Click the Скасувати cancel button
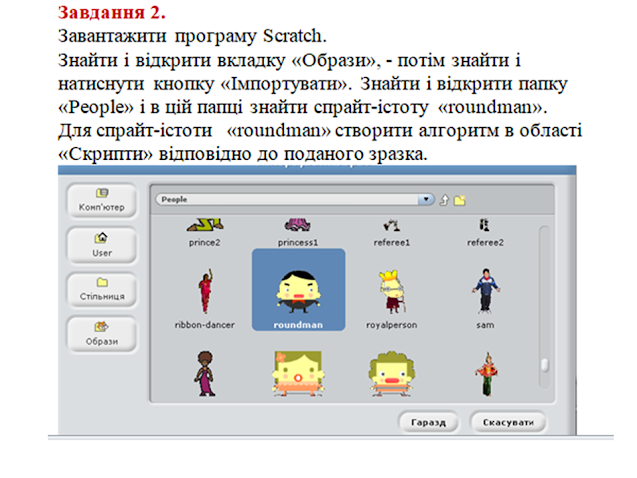 click(x=508, y=422)
